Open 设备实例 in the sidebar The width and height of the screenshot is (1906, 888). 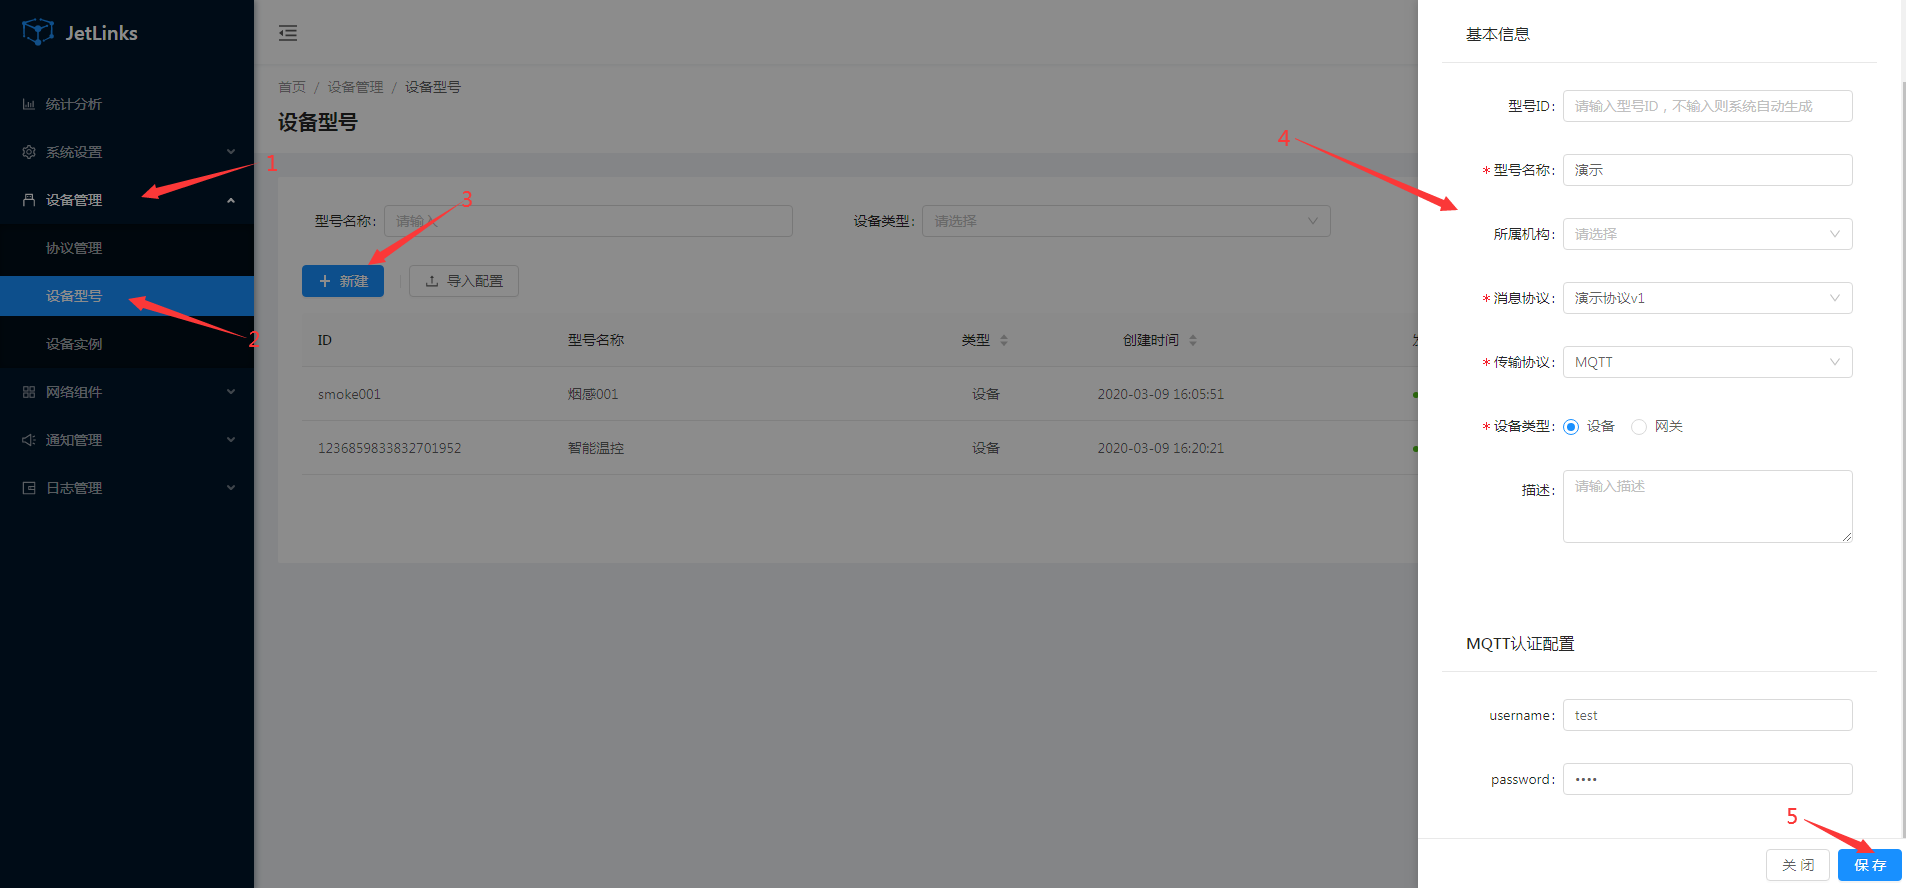[74, 344]
